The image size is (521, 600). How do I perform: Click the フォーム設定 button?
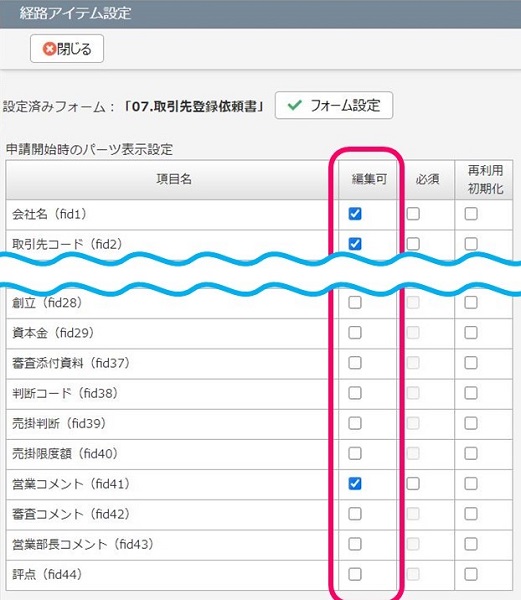[x=334, y=105]
